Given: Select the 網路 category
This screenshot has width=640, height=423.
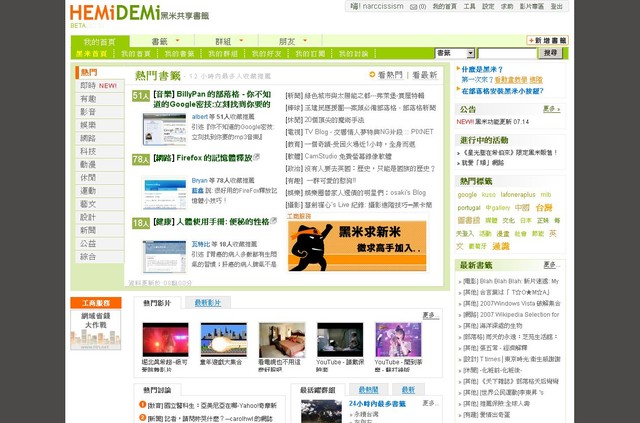Looking at the screenshot, I should click(100, 138).
